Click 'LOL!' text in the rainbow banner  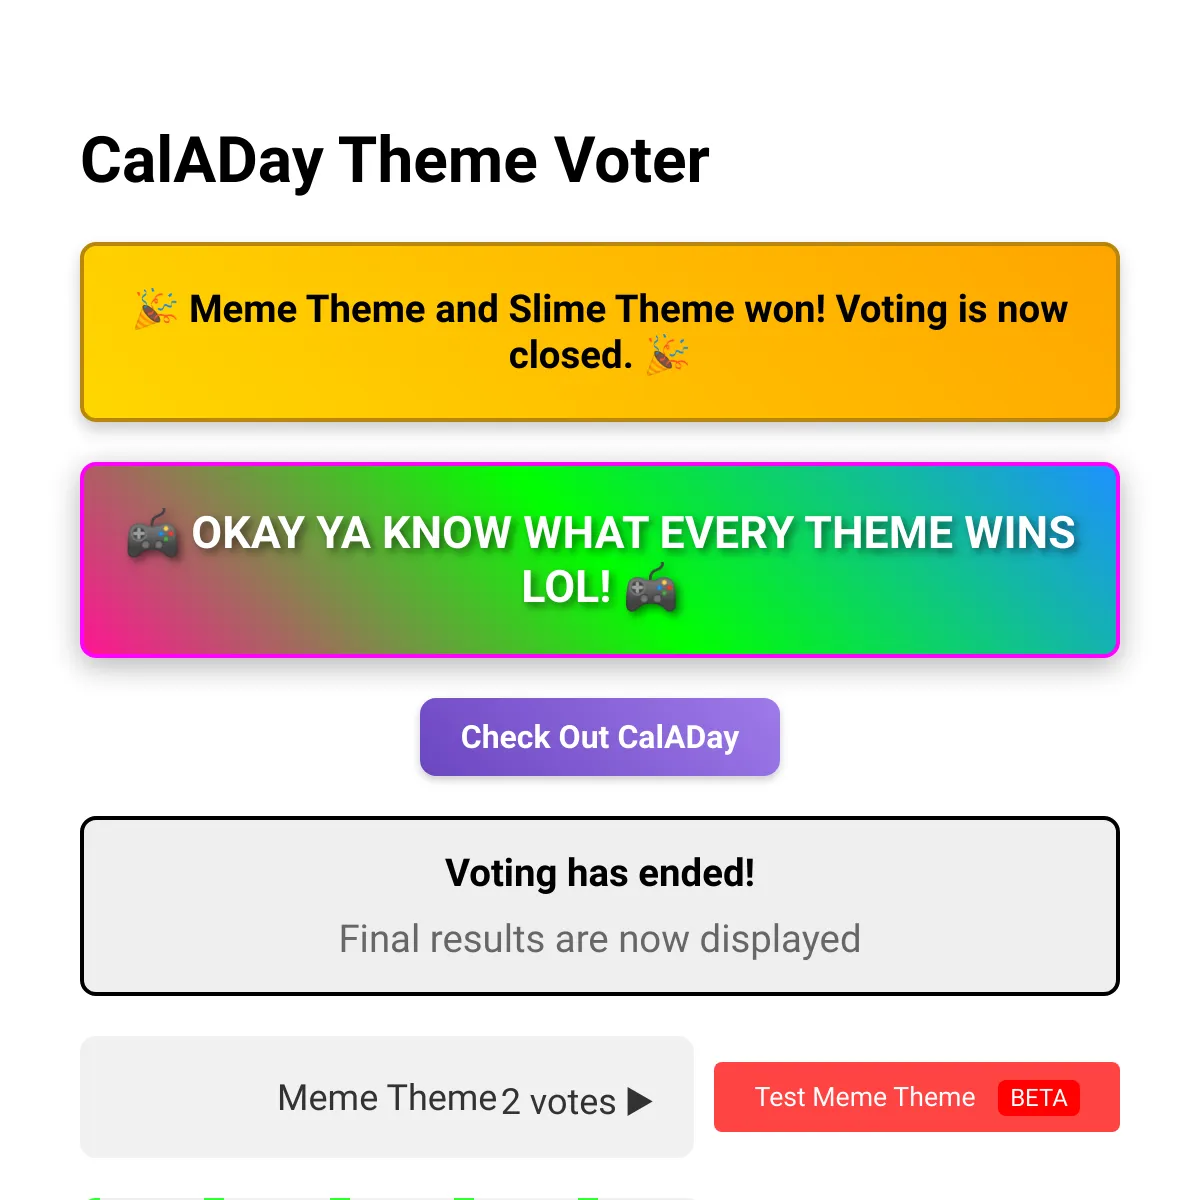click(x=566, y=587)
